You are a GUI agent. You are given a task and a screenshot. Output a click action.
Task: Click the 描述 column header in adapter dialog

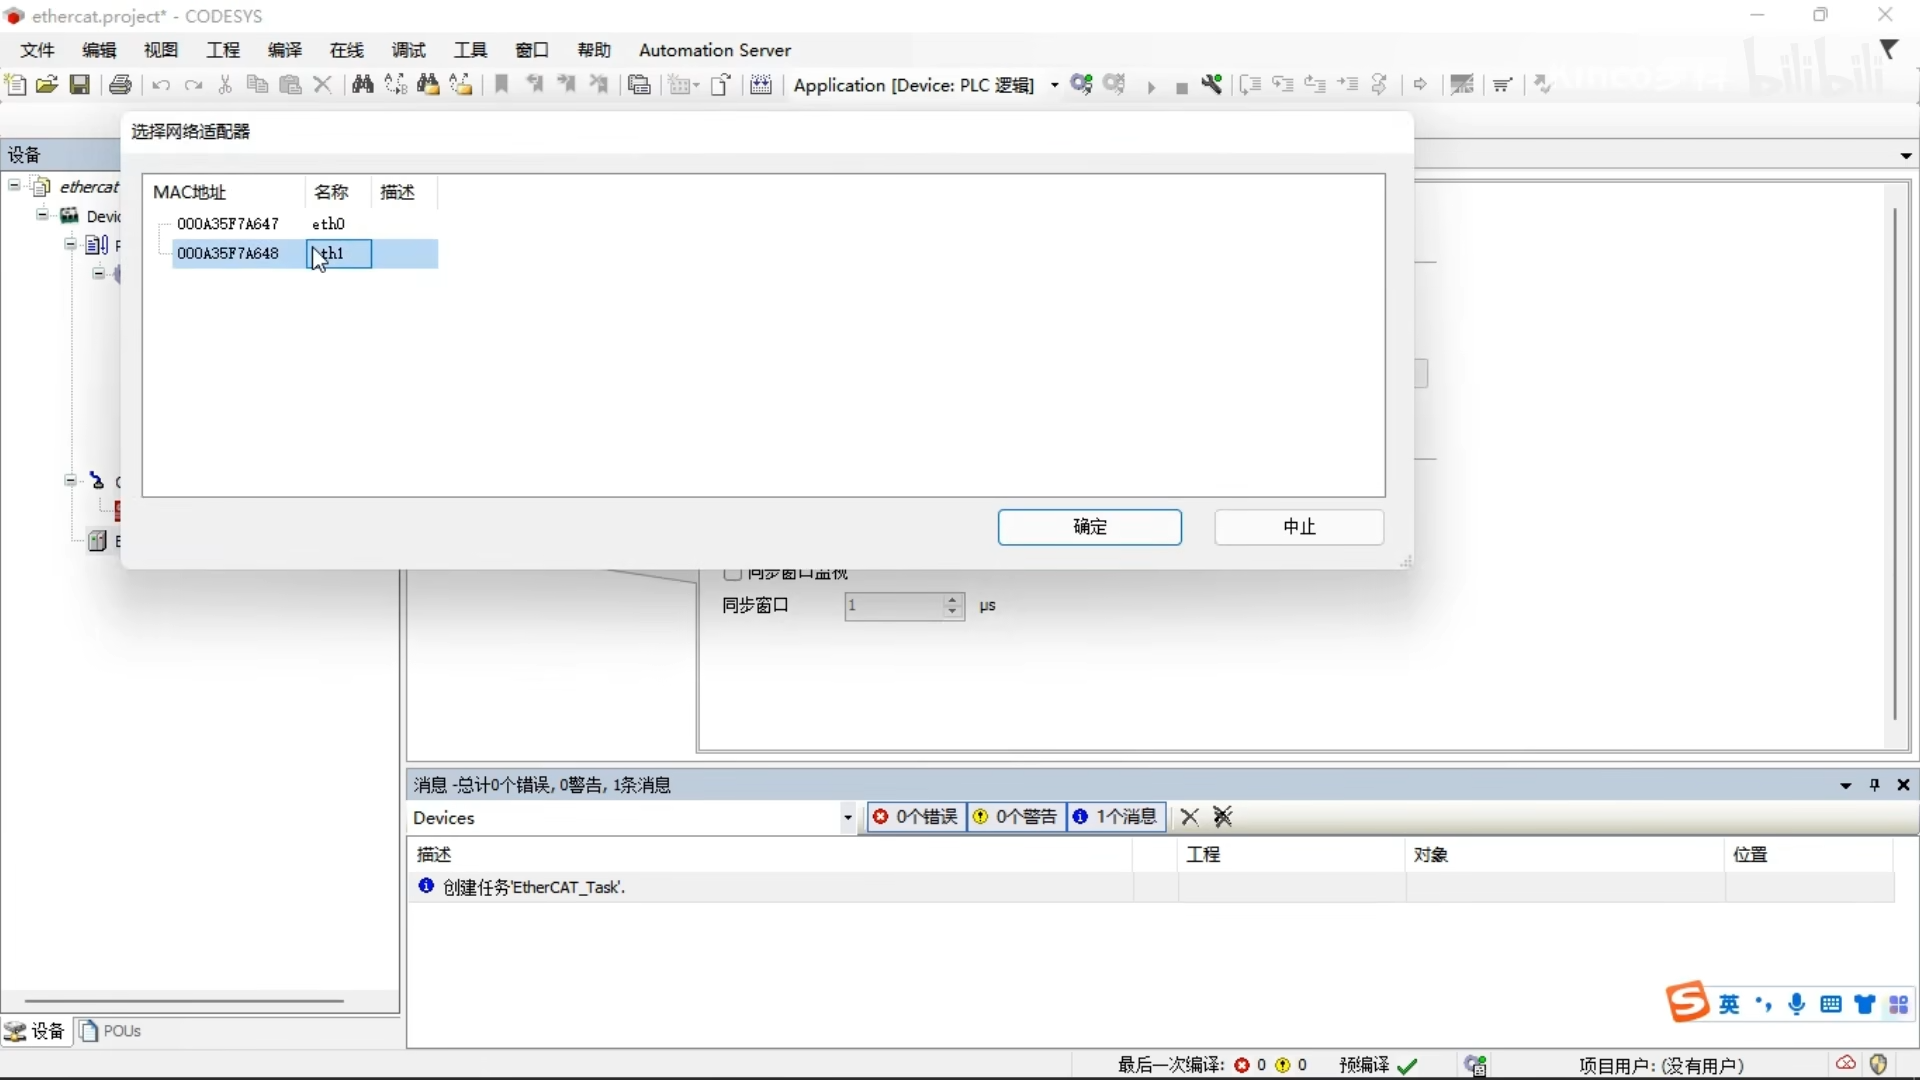click(x=403, y=192)
